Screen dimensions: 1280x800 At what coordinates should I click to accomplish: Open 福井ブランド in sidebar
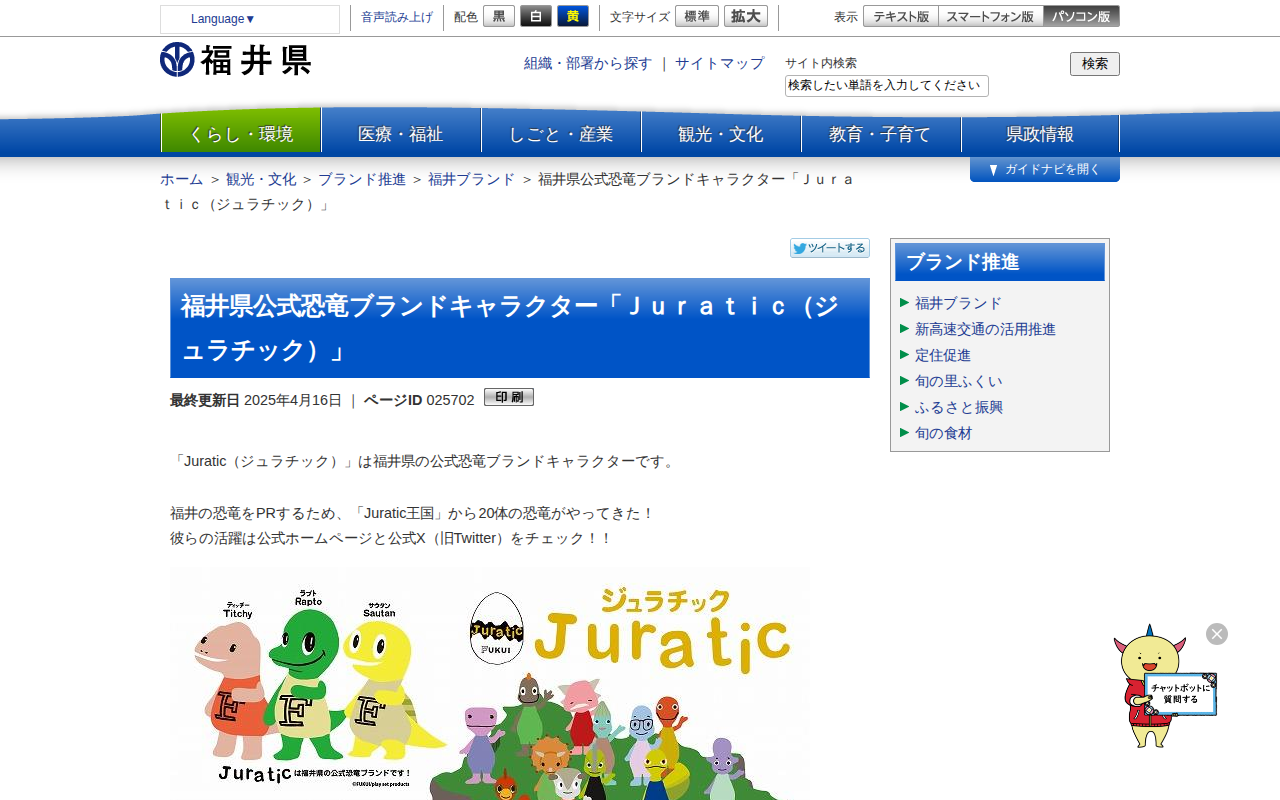pos(958,303)
